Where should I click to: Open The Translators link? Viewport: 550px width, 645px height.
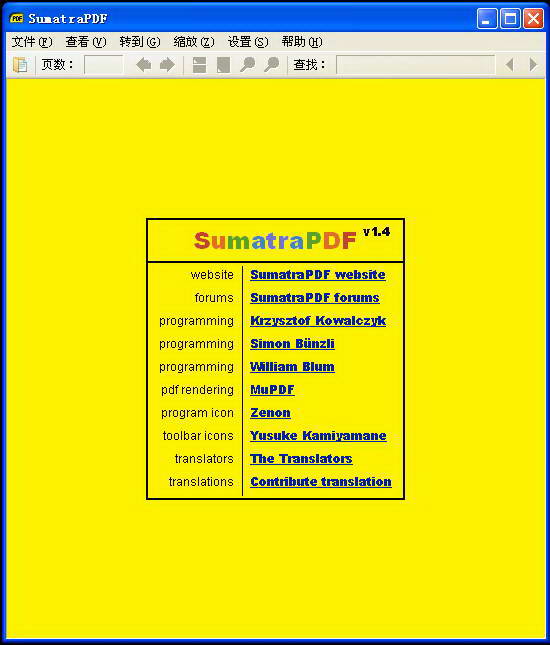coord(301,459)
